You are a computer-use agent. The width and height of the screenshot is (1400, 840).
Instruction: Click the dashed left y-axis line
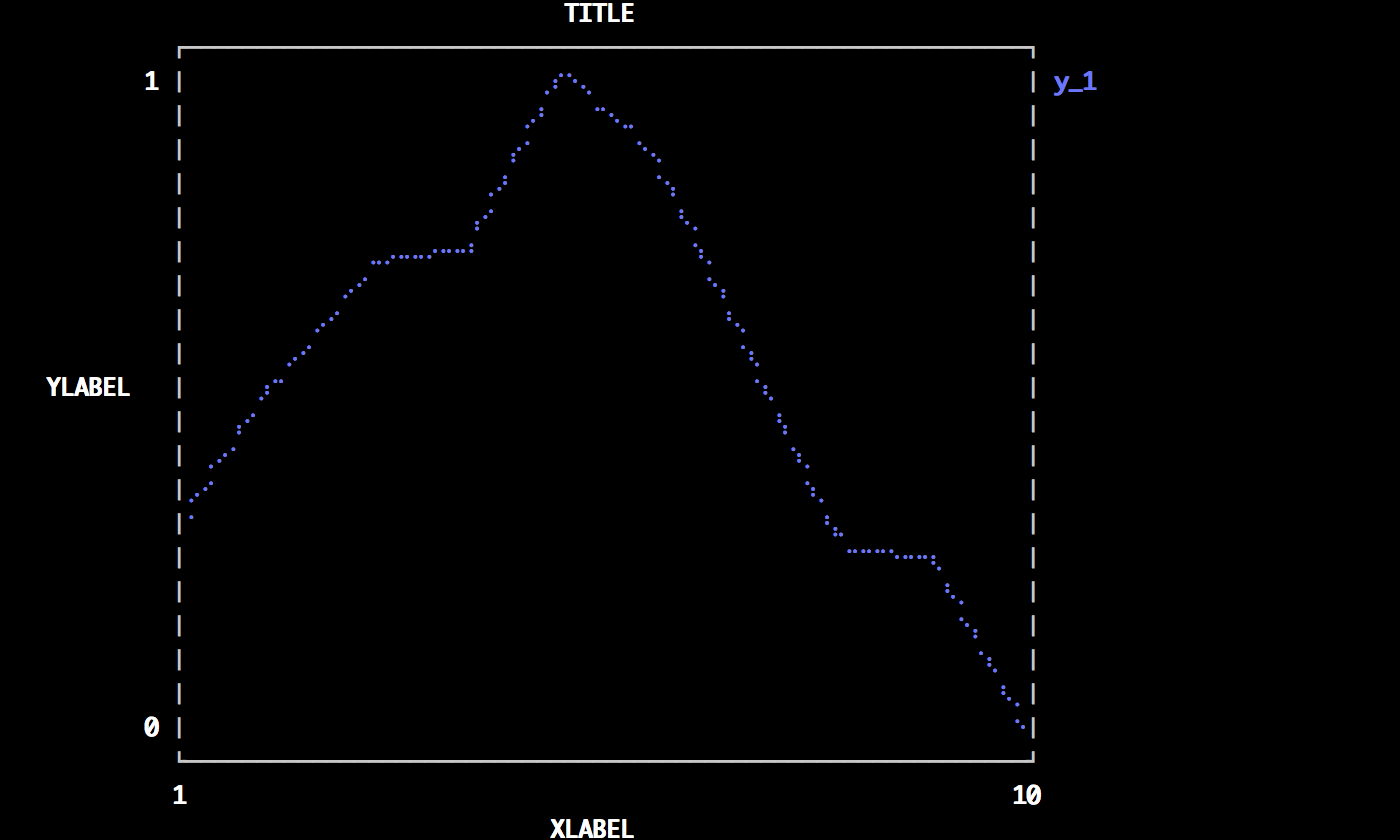pyautogui.click(x=180, y=400)
